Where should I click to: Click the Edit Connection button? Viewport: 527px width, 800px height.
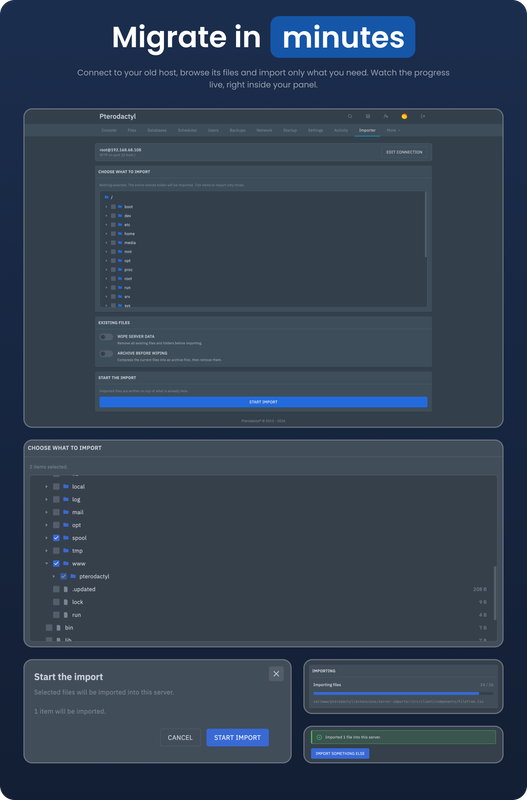(404, 152)
